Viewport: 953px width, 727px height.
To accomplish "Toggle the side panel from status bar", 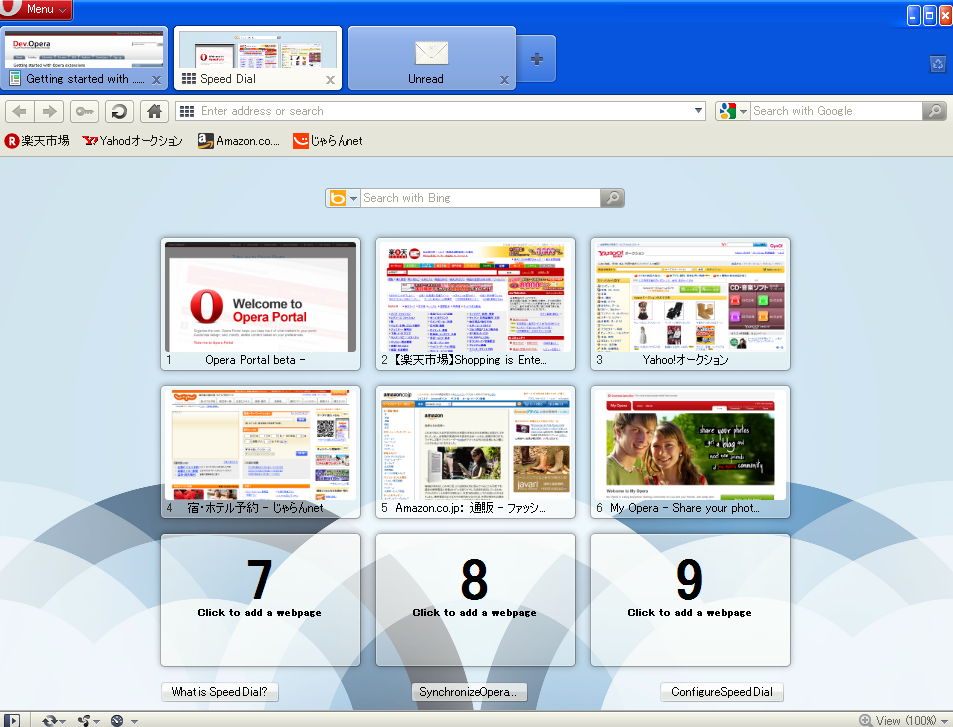I will coord(12,720).
